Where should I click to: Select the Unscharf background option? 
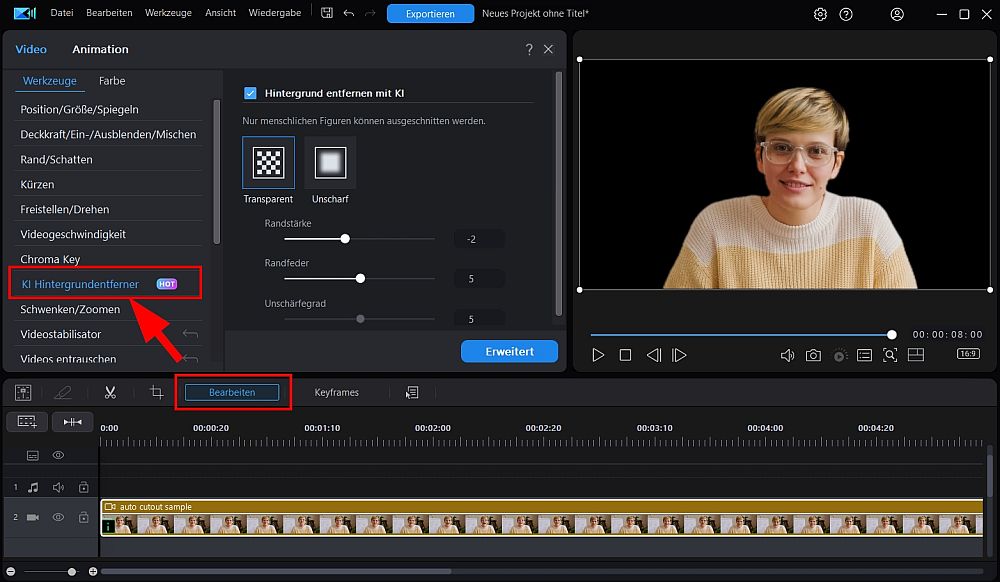click(x=330, y=162)
